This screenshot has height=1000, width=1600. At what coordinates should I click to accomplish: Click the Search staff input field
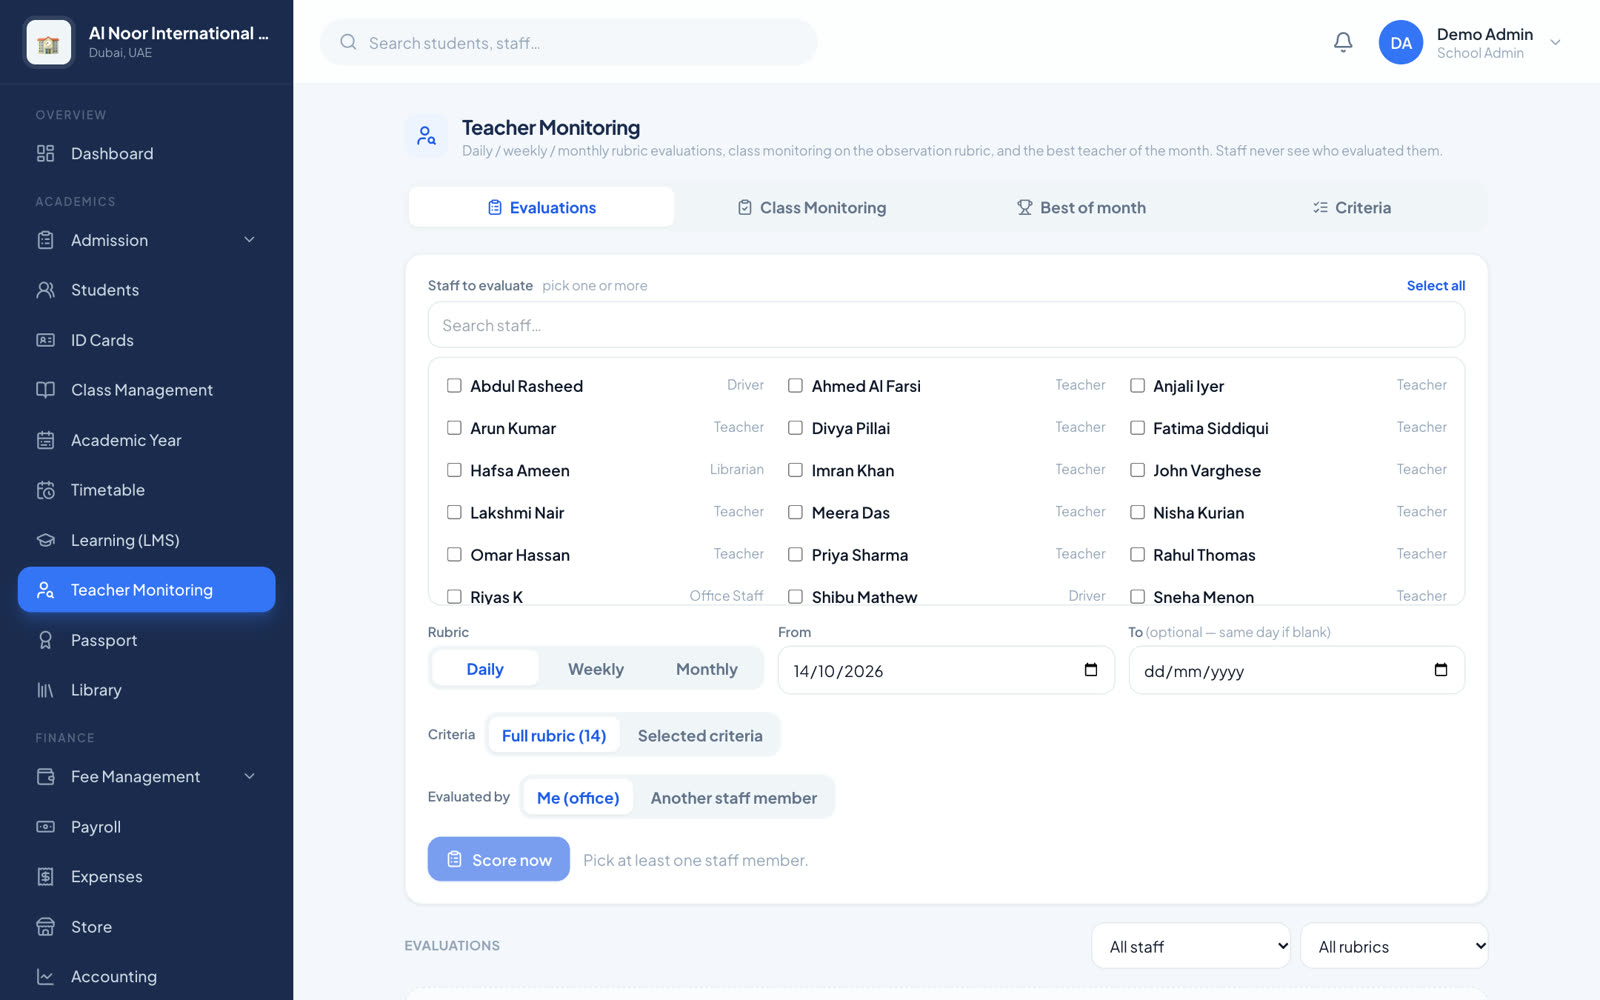946,325
